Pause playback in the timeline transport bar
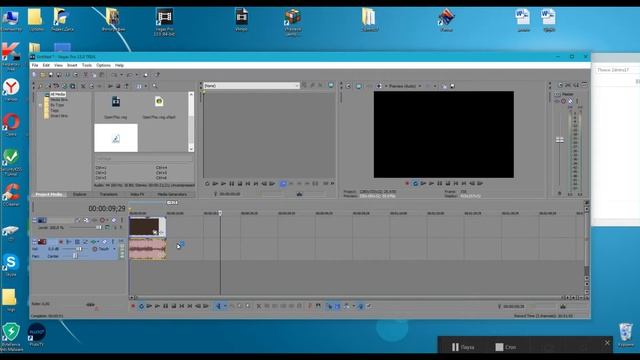Image resolution: width=640 pixels, height=360 pixels. pyautogui.click(x=165, y=306)
